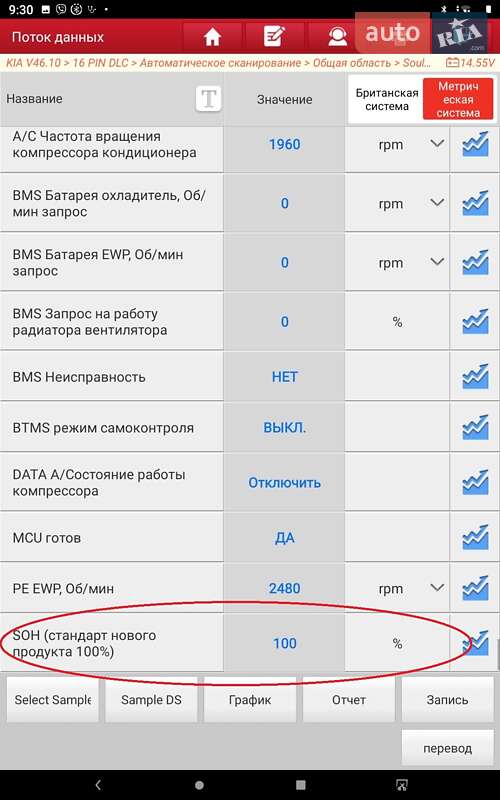Show graph for BMS Неисправность row
The height and width of the screenshot is (800, 500).
pos(475,377)
